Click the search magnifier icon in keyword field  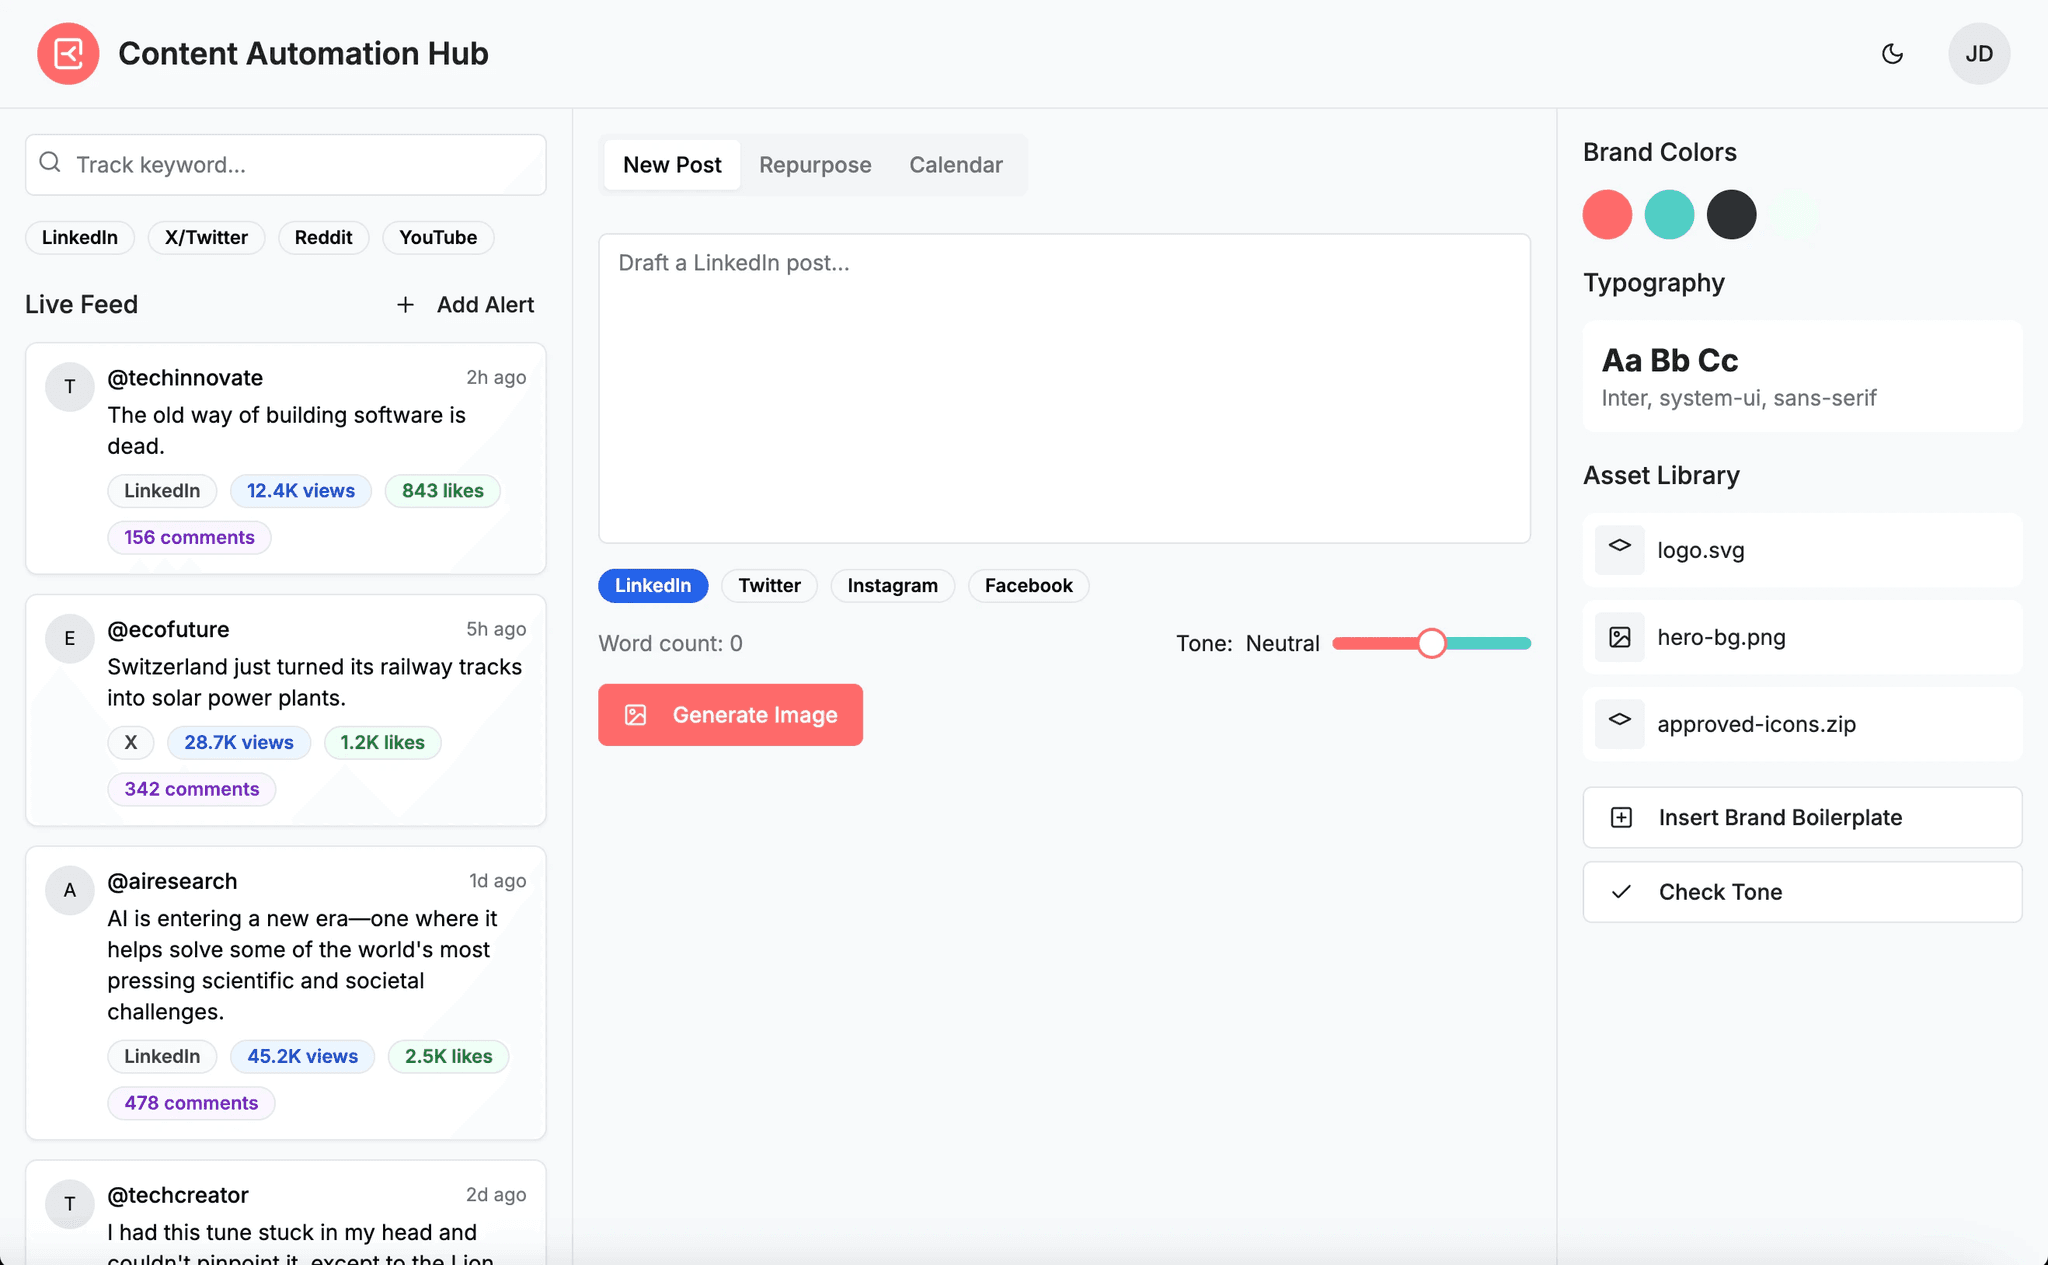tap(50, 163)
